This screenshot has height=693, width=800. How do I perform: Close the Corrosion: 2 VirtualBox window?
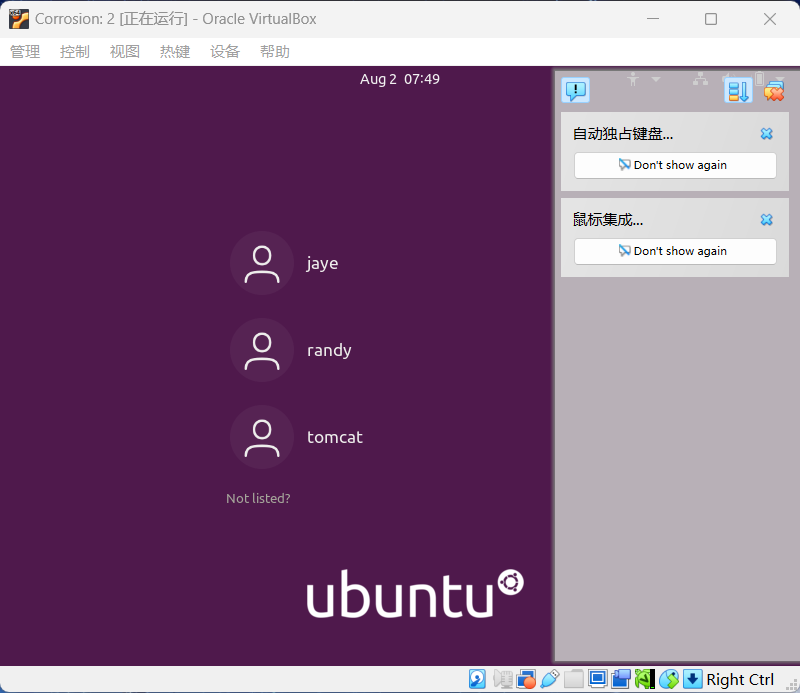coord(769,19)
